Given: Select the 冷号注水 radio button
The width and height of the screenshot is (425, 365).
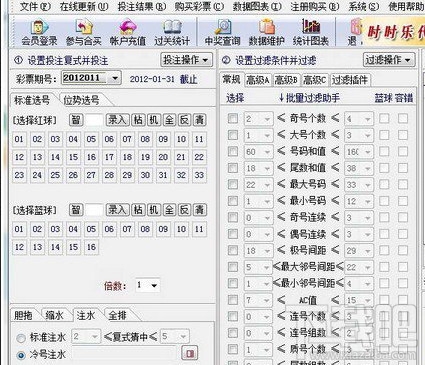Looking at the screenshot, I should (x=21, y=355).
